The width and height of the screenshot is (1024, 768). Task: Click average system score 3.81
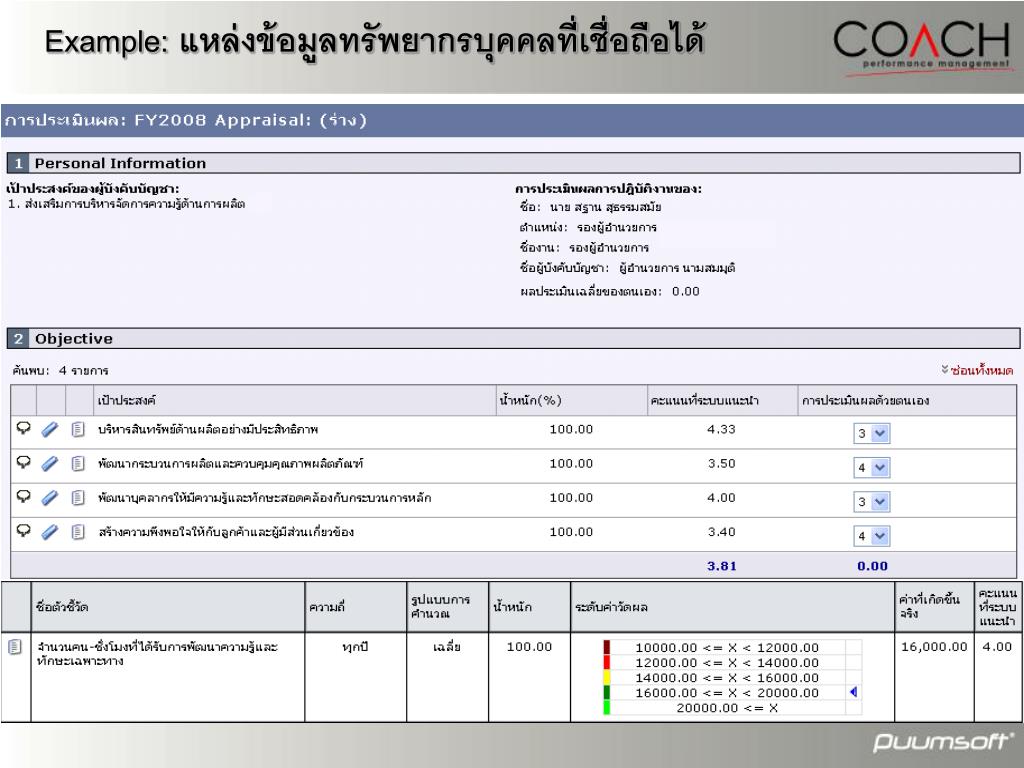(722, 566)
